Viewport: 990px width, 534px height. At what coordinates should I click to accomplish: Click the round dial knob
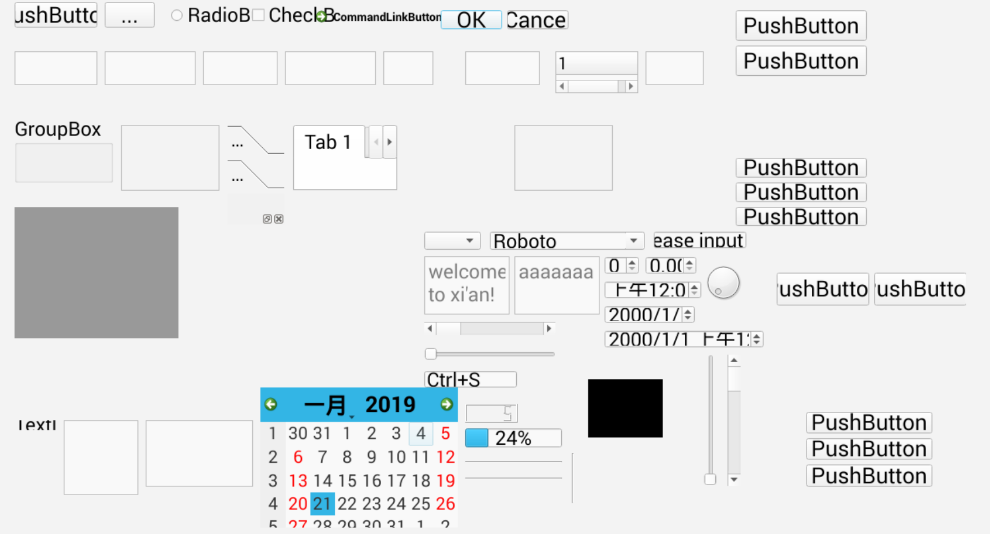tap(724, 283)
